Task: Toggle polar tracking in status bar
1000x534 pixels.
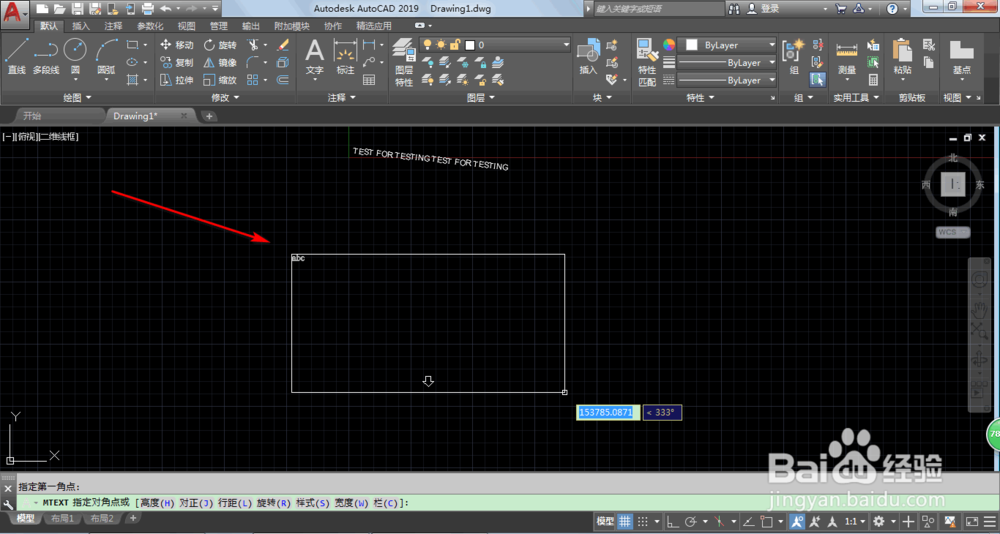Action: coord(690,521)
